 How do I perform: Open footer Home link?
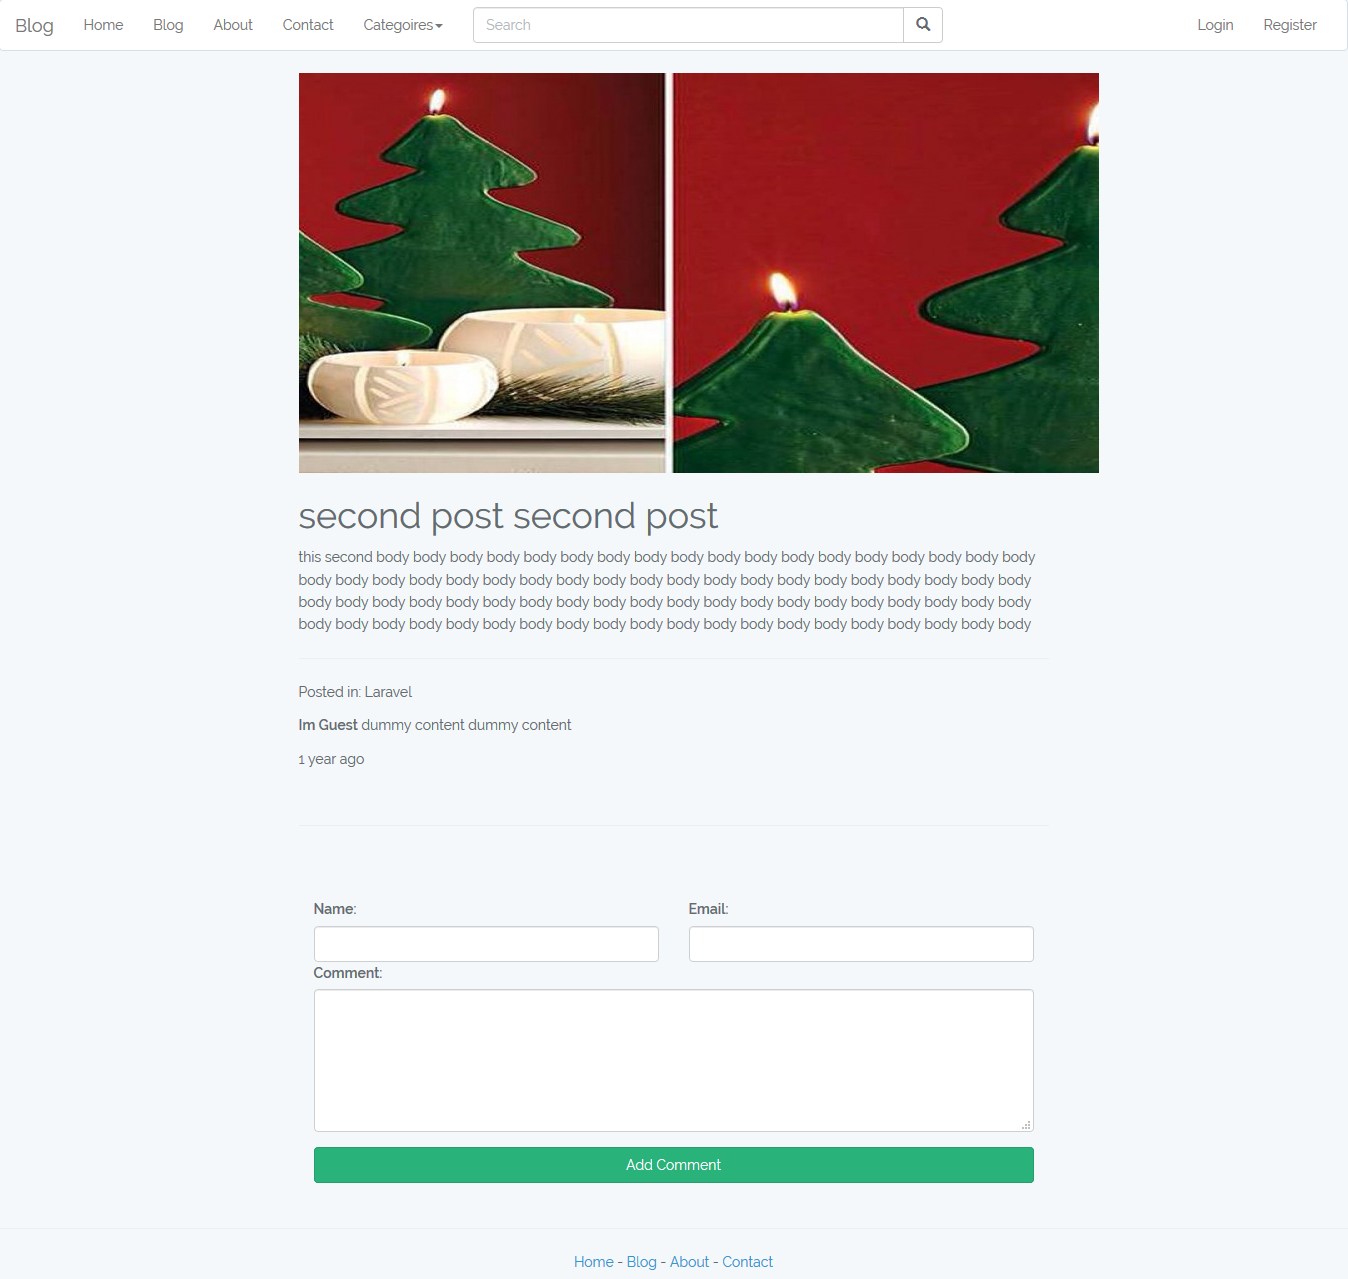(x=594, y=1262)
